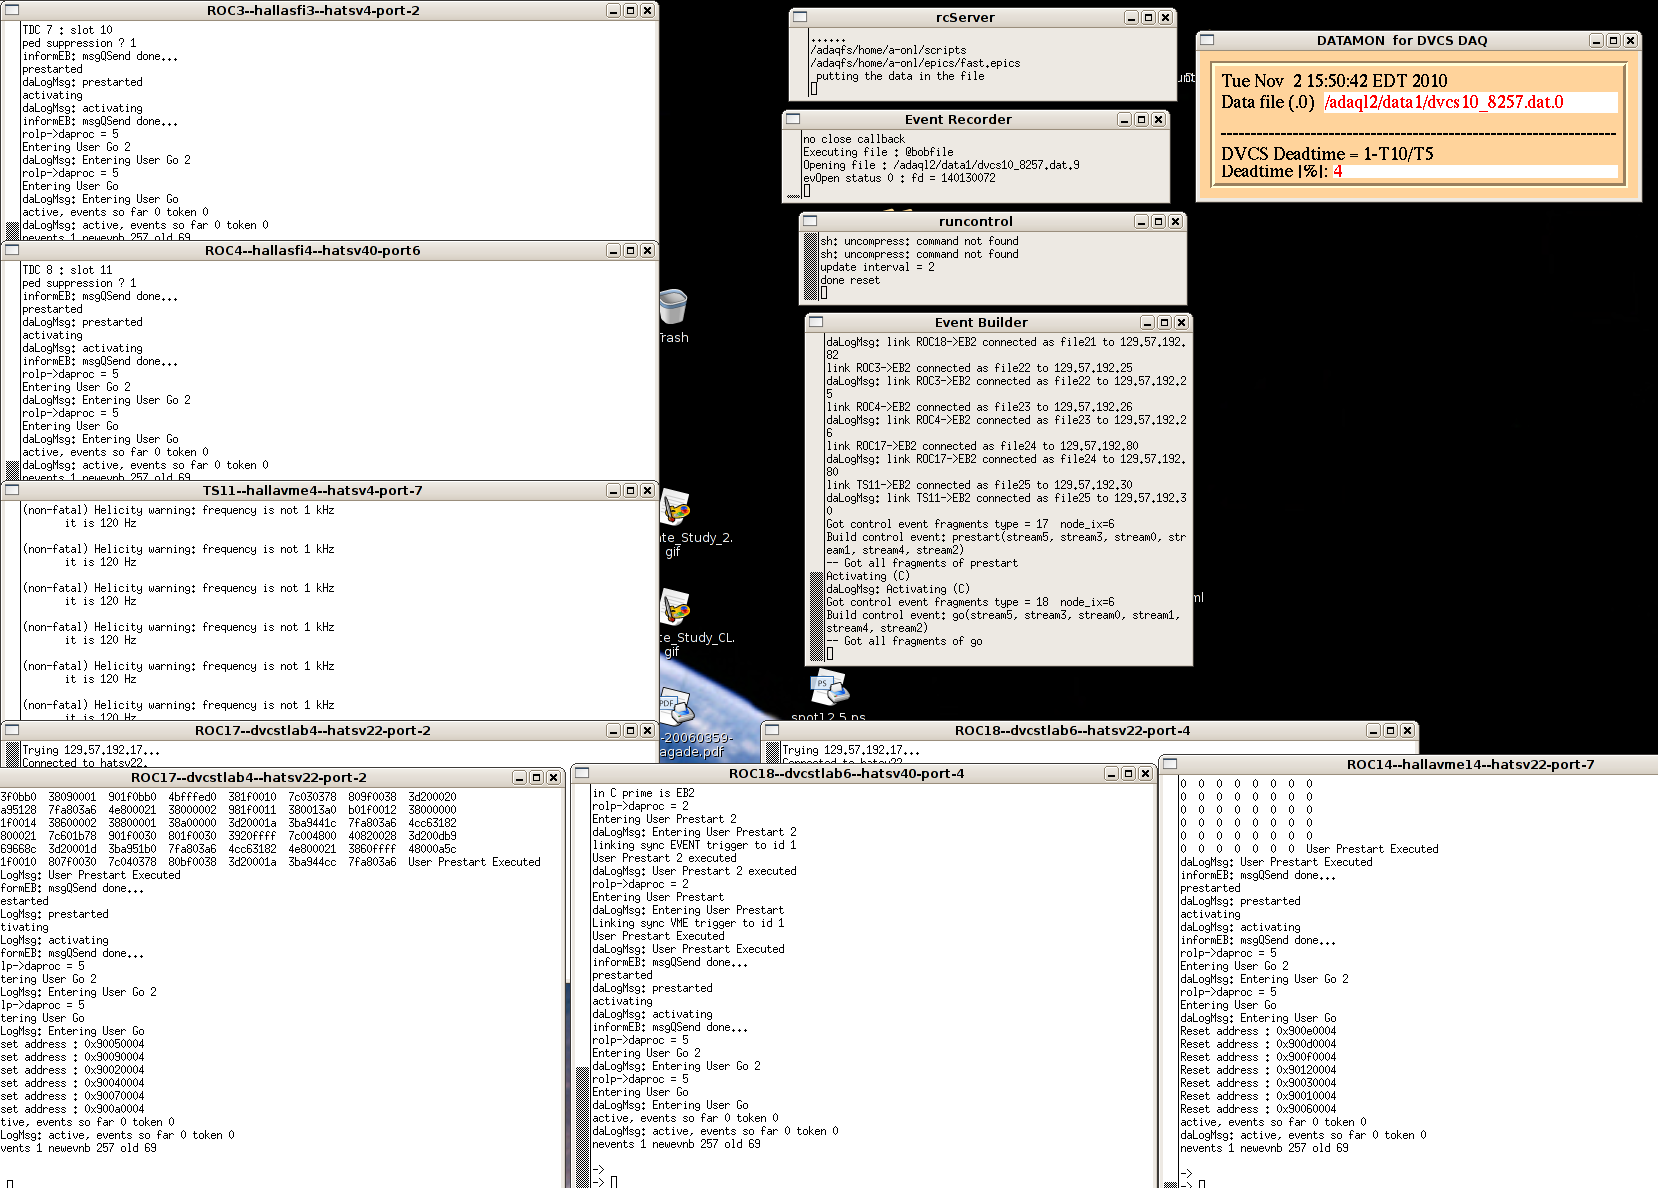Open the Trash desktop icon

pyautogui.click(x=673, y=306)
